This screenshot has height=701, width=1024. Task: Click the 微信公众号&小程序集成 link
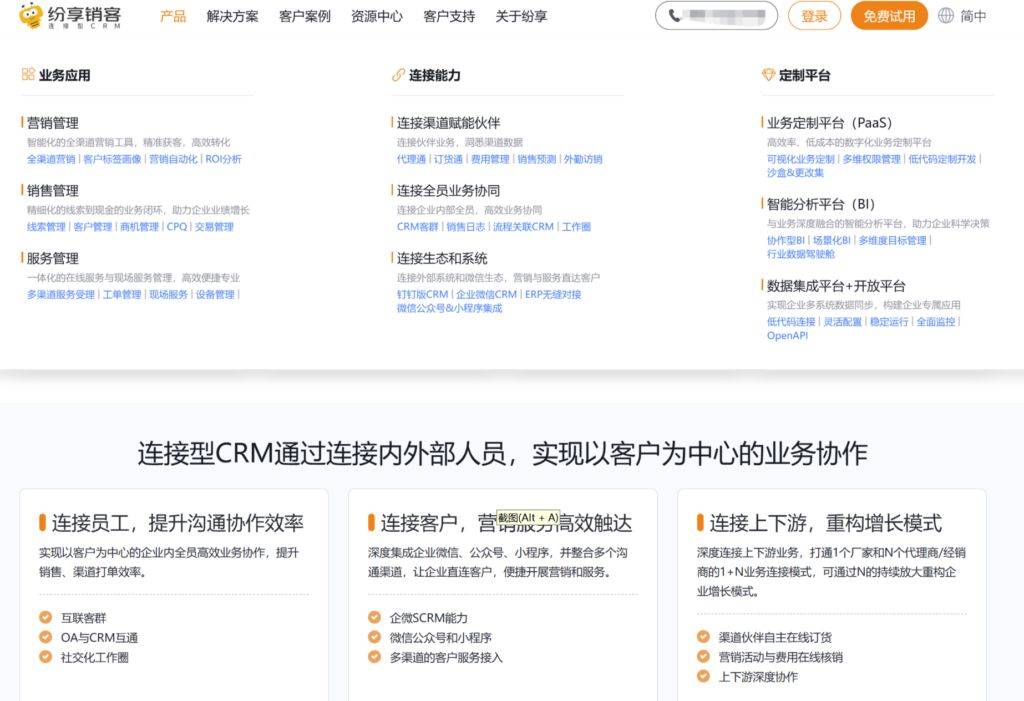click(449, 308)
